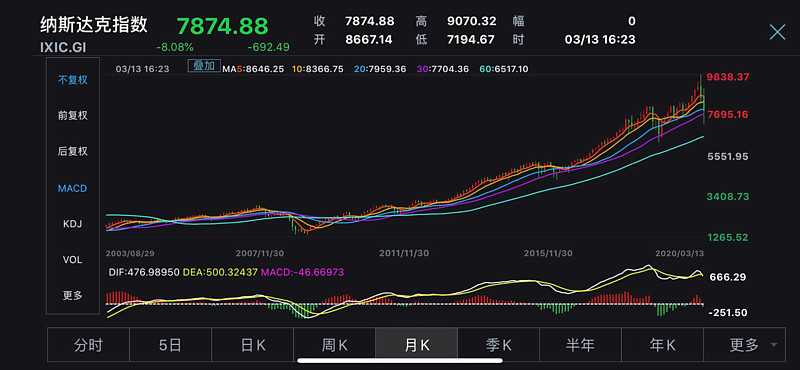Click the MACD:-46.66973 readout
Viewport: 800px width, 370px height.
tap(303, 273)
